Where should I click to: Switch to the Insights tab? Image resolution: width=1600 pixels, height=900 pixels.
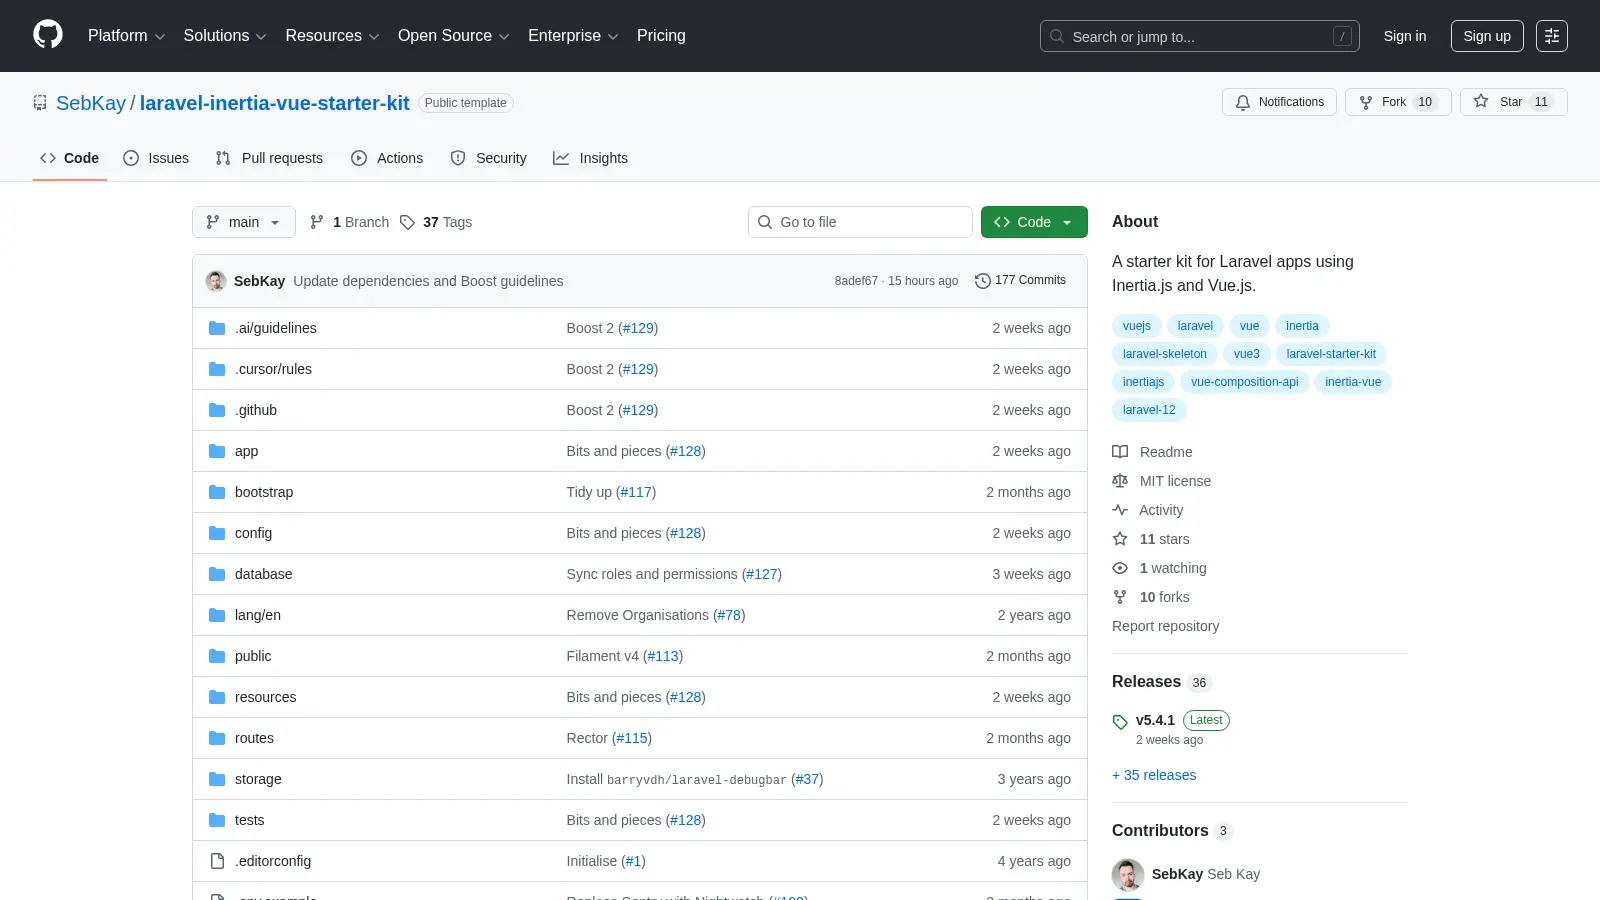click(x=590, y=158)
